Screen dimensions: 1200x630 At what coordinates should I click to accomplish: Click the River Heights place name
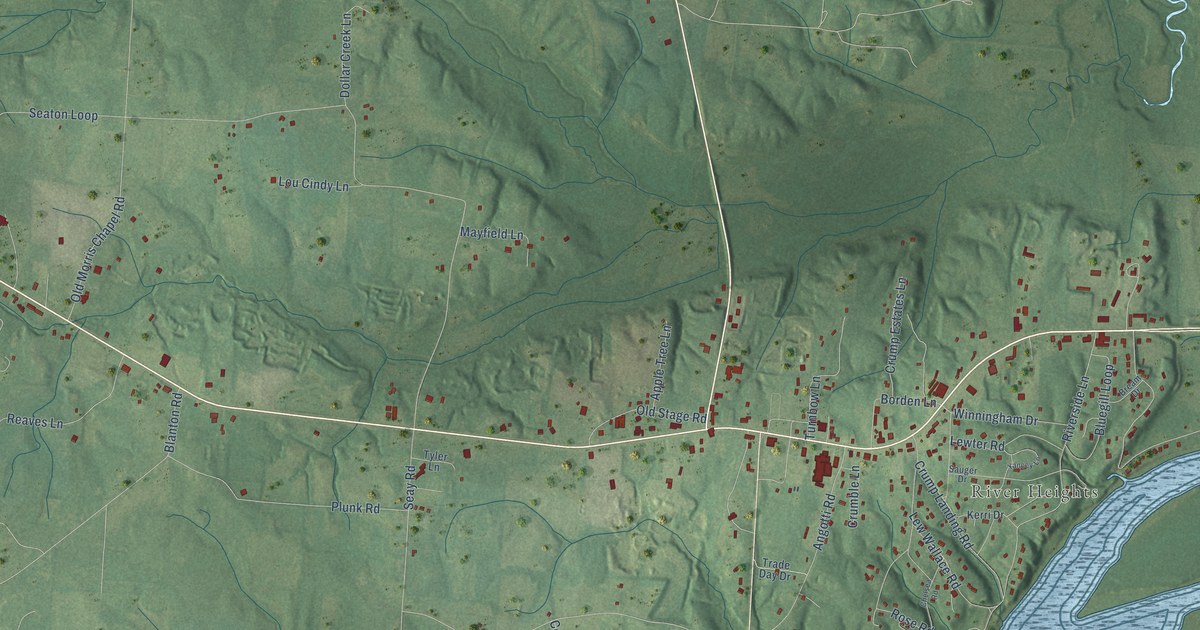tap(1035, 493)
